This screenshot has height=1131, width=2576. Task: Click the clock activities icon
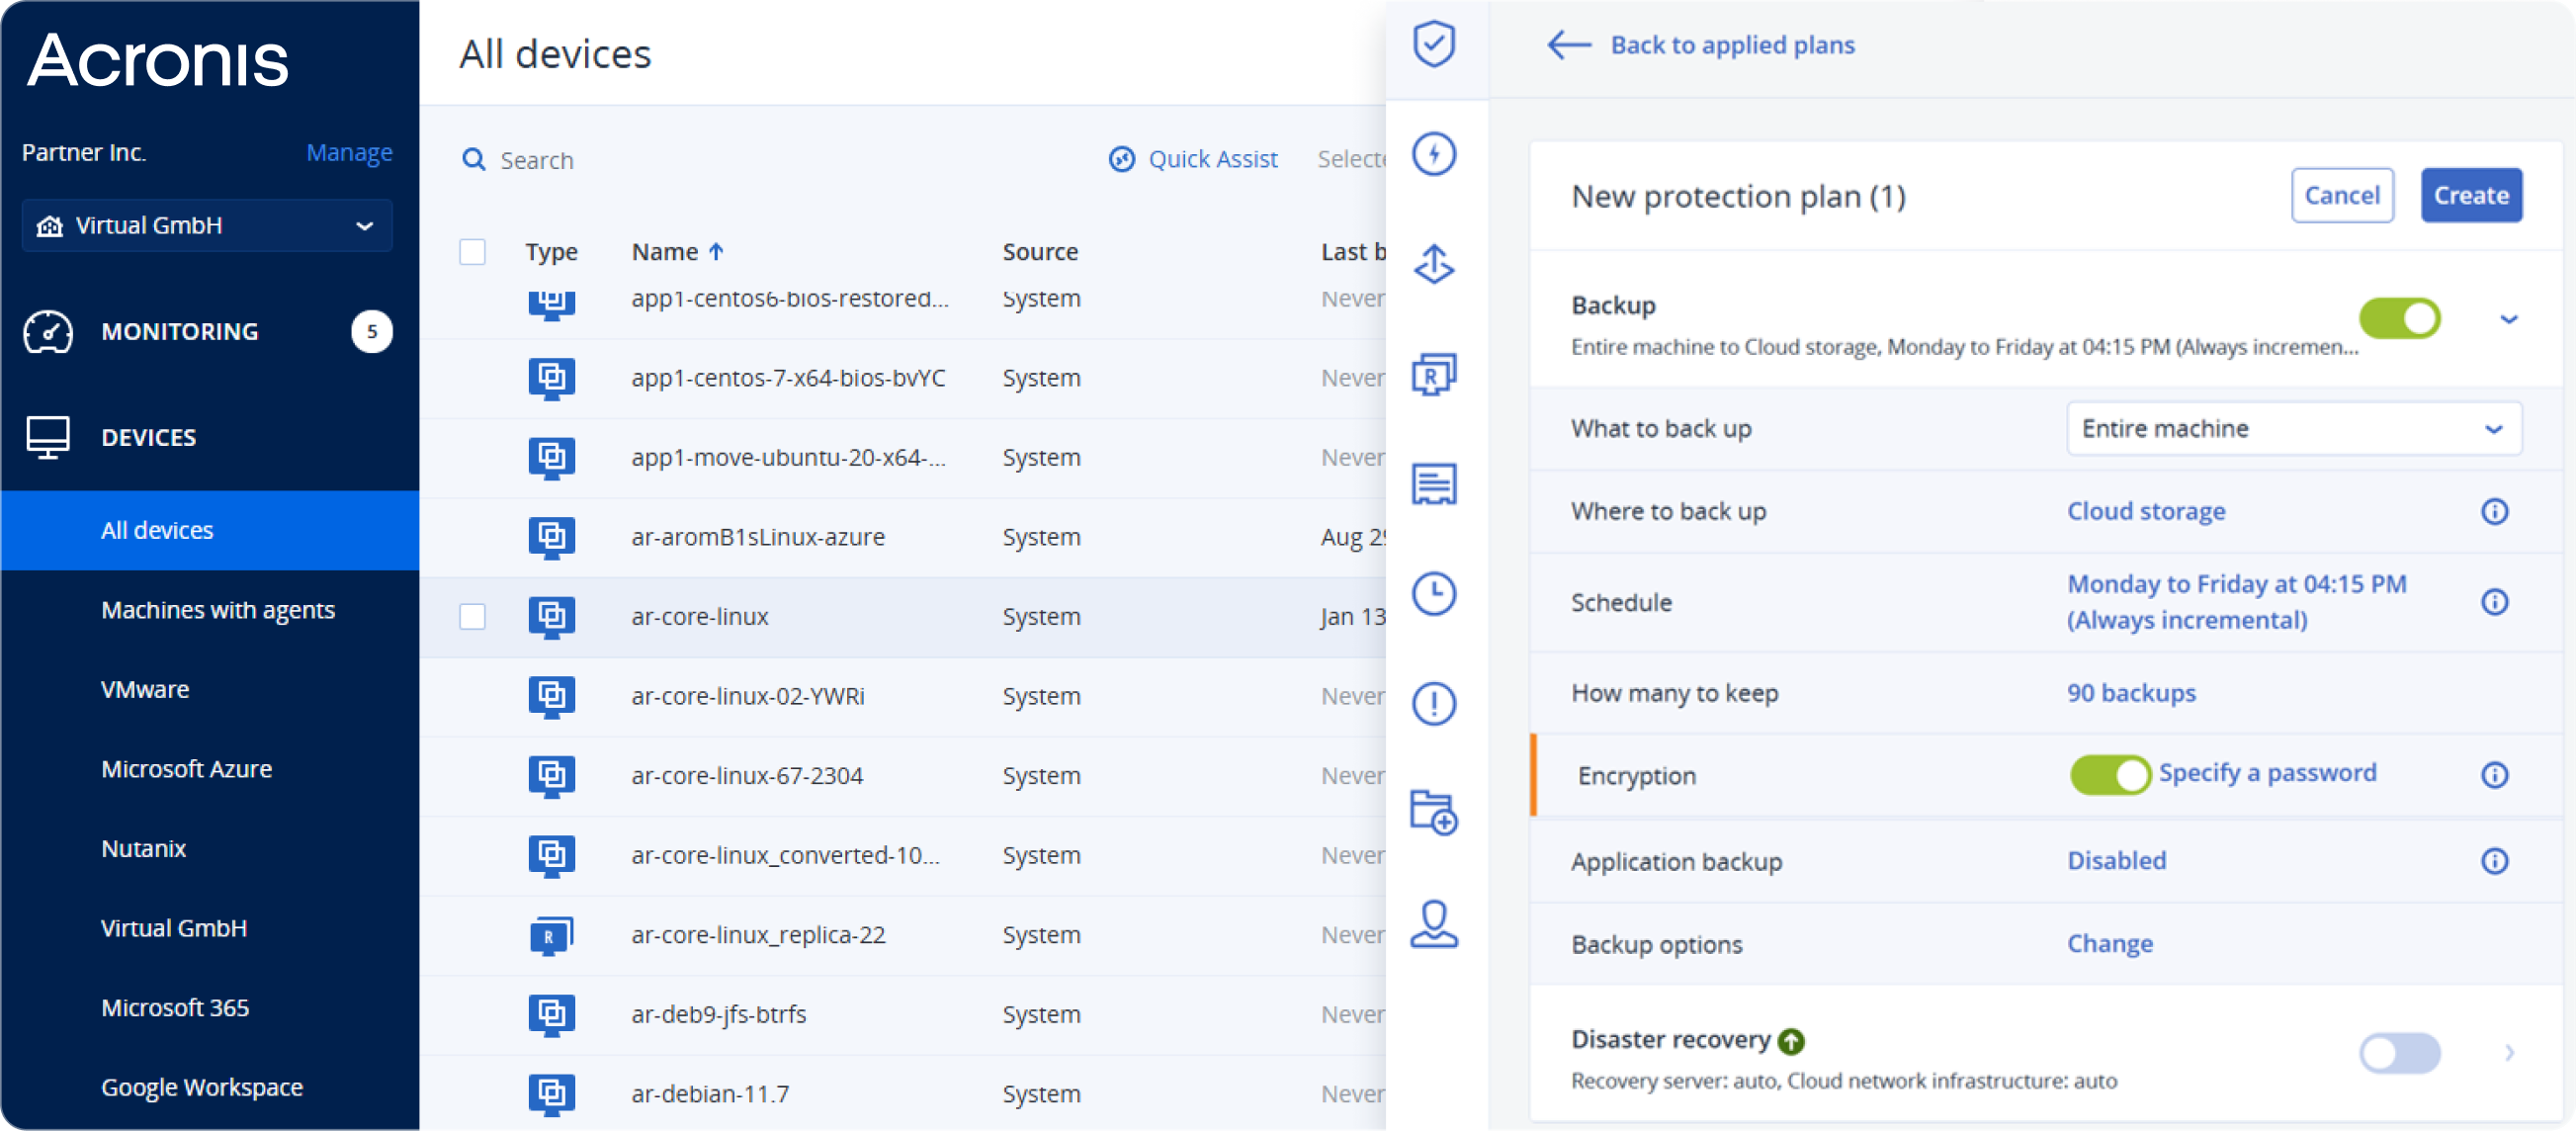tap(1434, 594)
